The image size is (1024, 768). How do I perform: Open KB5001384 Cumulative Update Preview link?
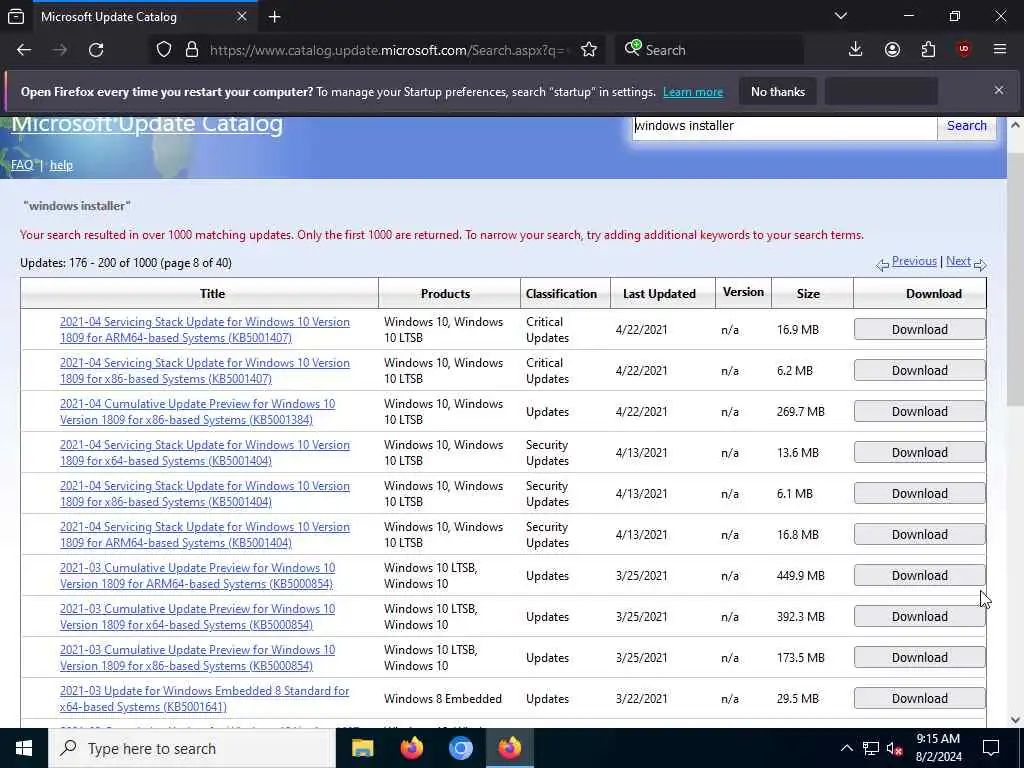coord(198,412)
